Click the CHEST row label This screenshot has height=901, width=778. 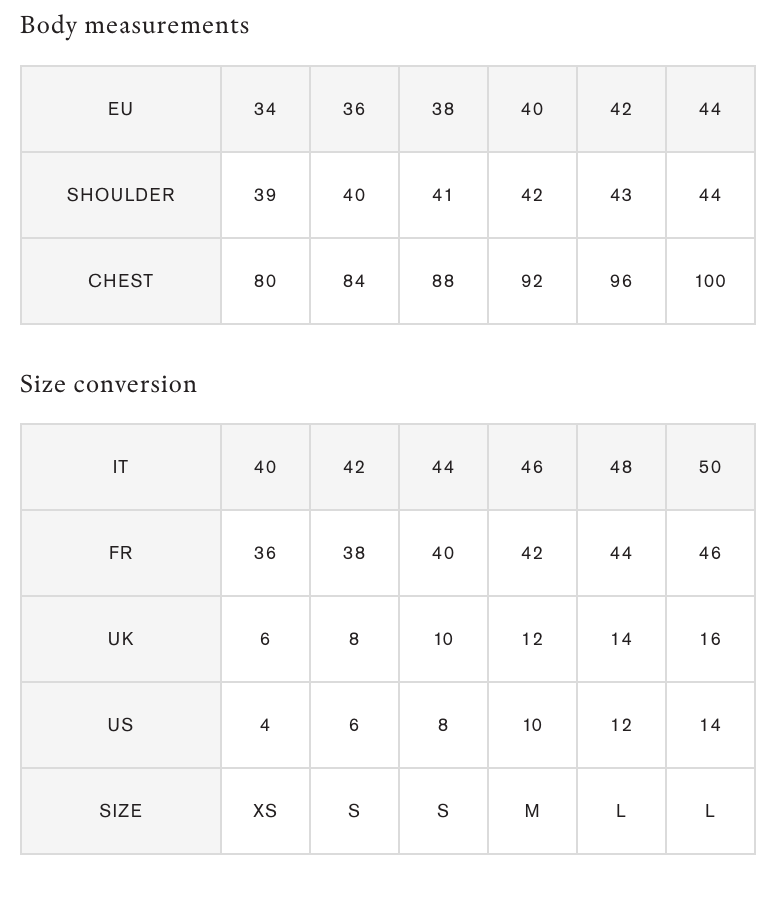(120, 281)
